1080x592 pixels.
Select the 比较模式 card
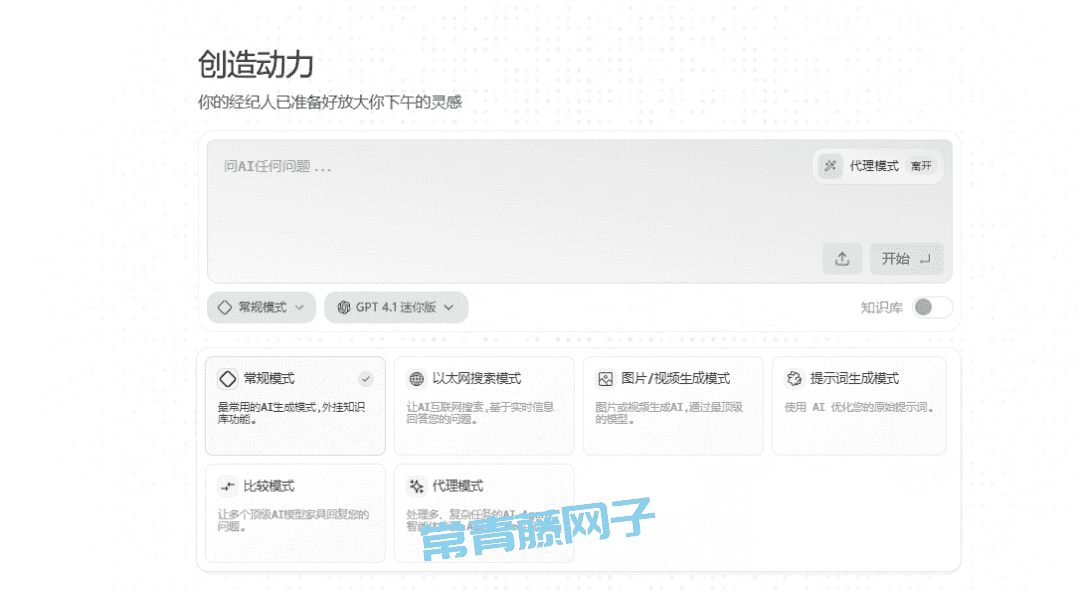coord(295,513)
